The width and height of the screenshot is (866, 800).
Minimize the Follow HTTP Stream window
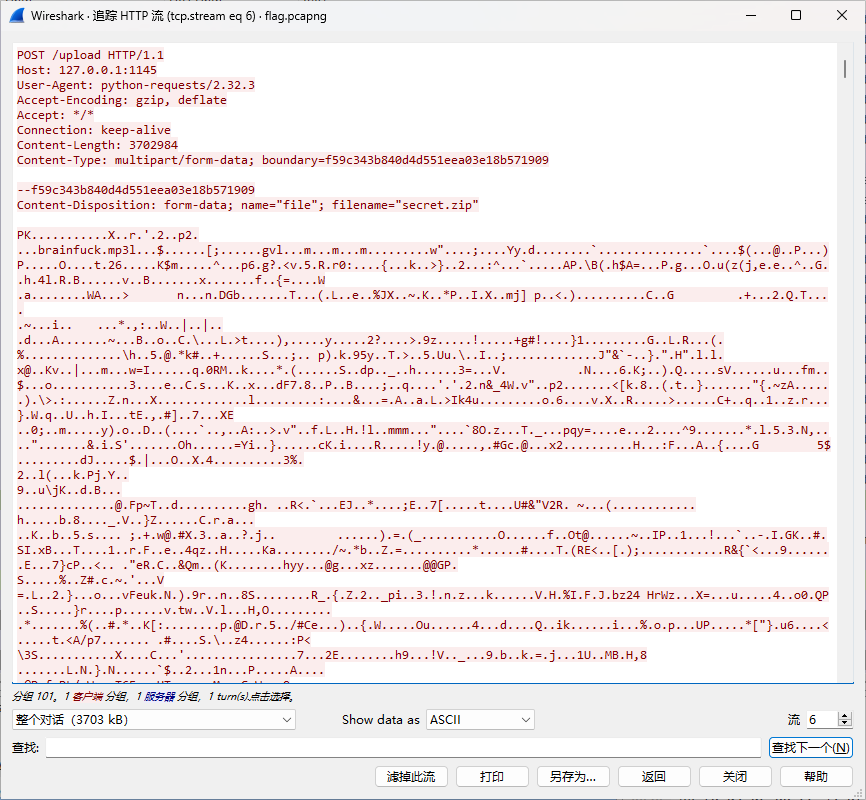coord(749,16)
